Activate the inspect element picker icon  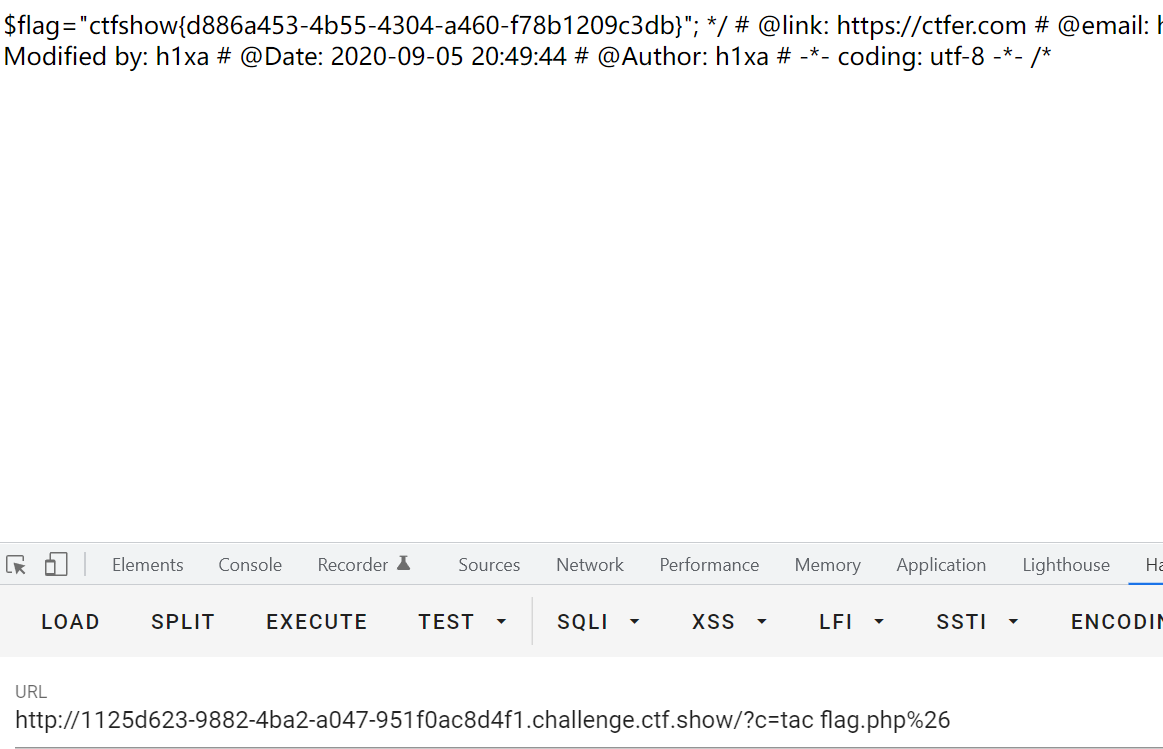pos(16,565)
